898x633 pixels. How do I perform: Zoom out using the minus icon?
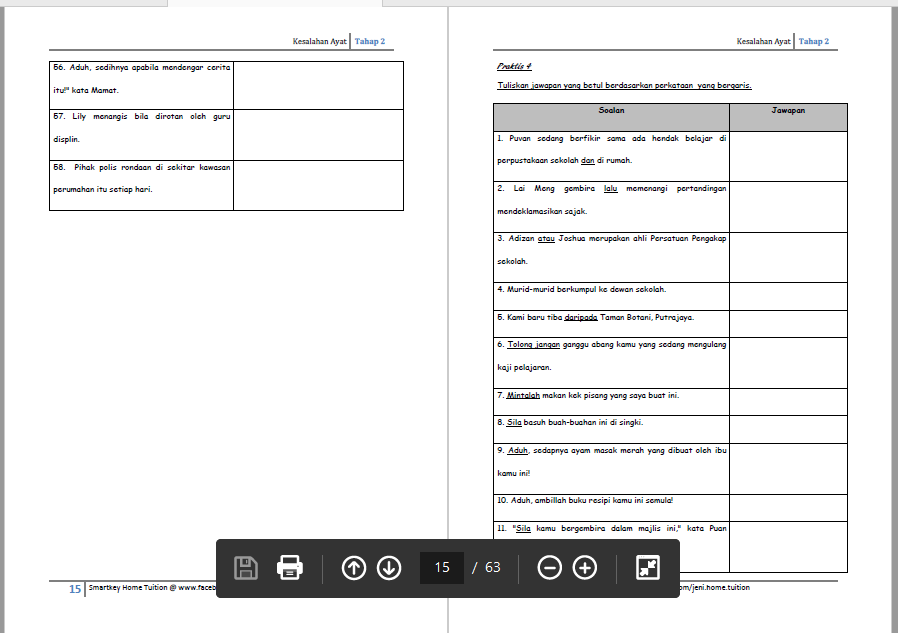[x=549, y=568]
